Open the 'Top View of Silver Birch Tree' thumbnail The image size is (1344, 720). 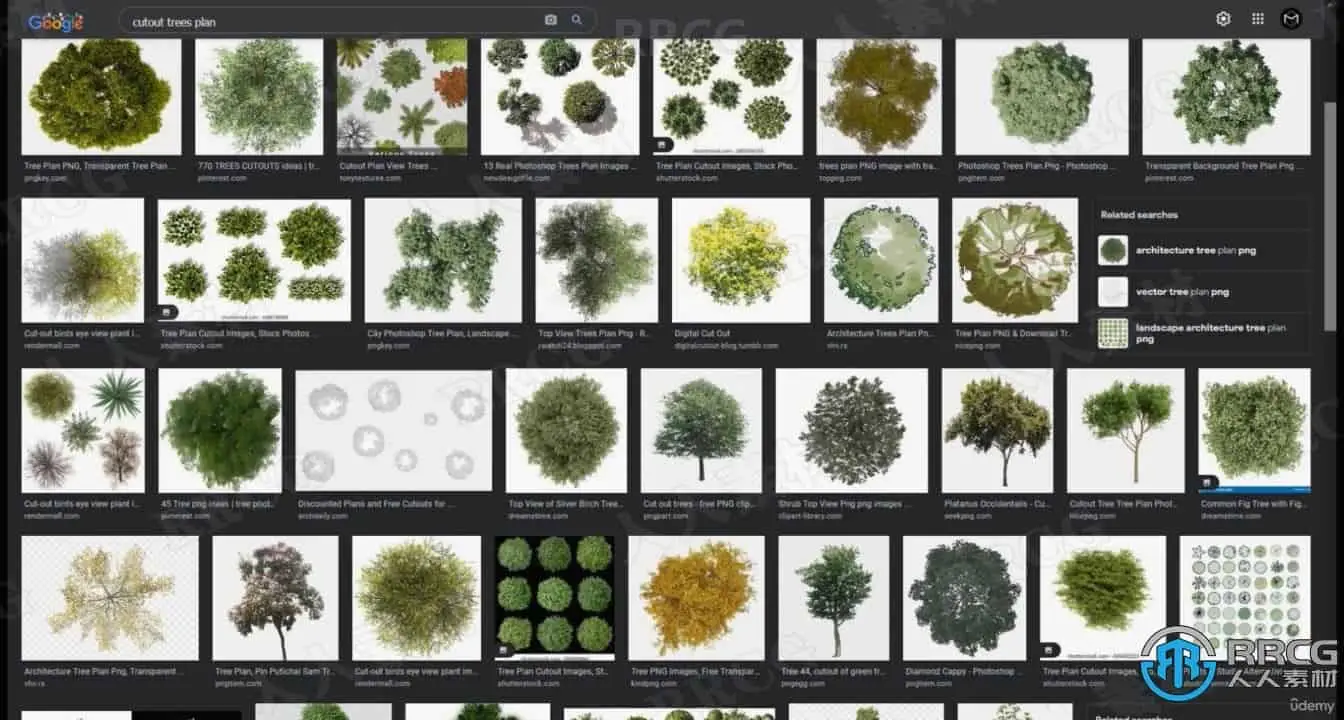(566, 430)
